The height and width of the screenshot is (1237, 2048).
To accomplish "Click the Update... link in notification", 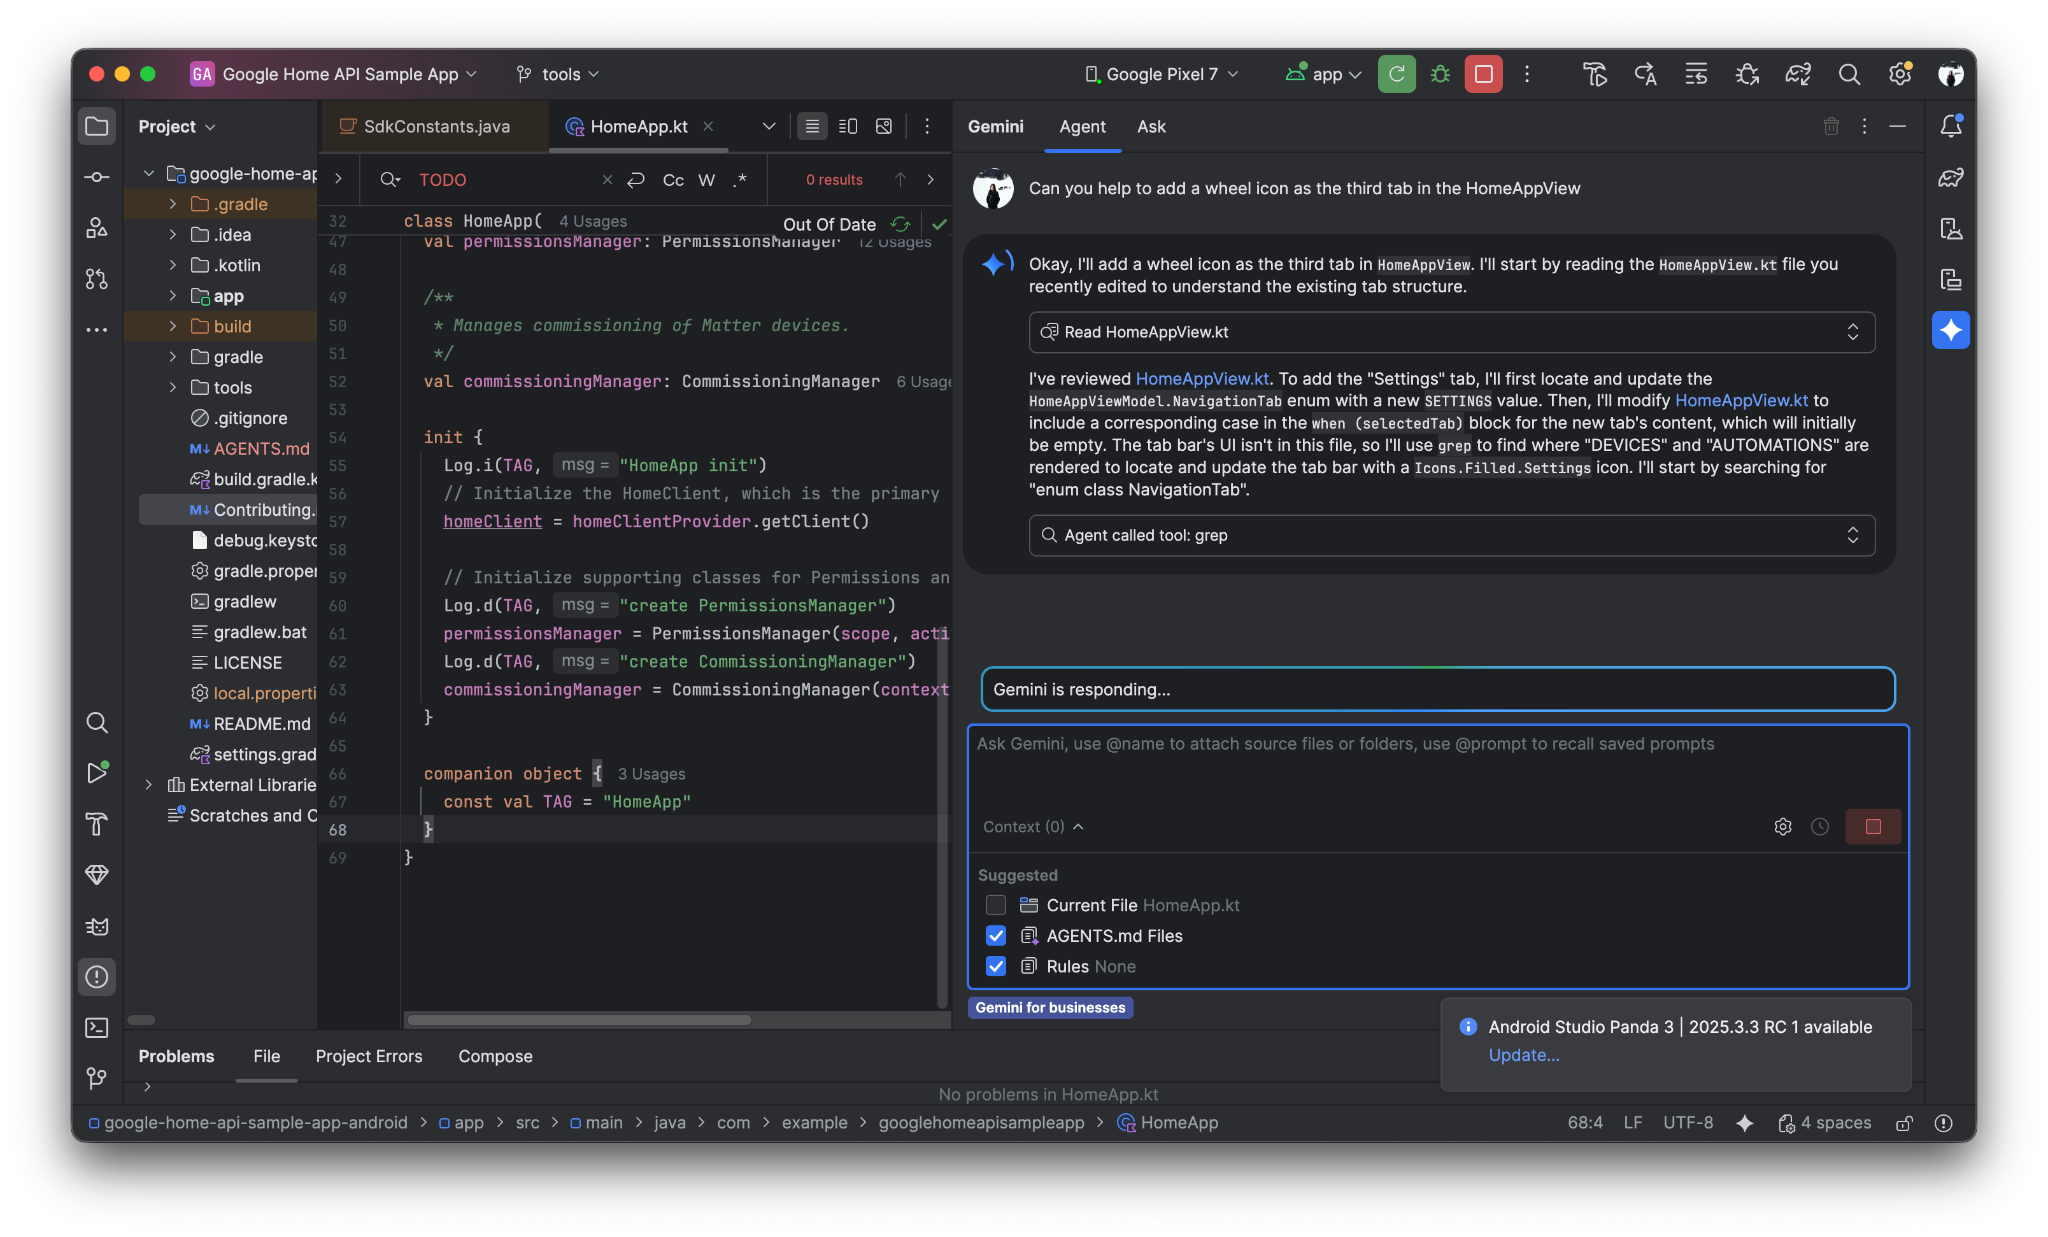I will [x=1523, y=1055].
